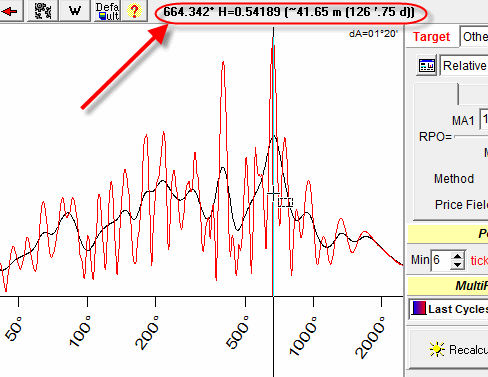The width and height of the screenshot is (488, 377).
Task: Open the options gears icon in toolbar
Action: (x=43, y=11)
